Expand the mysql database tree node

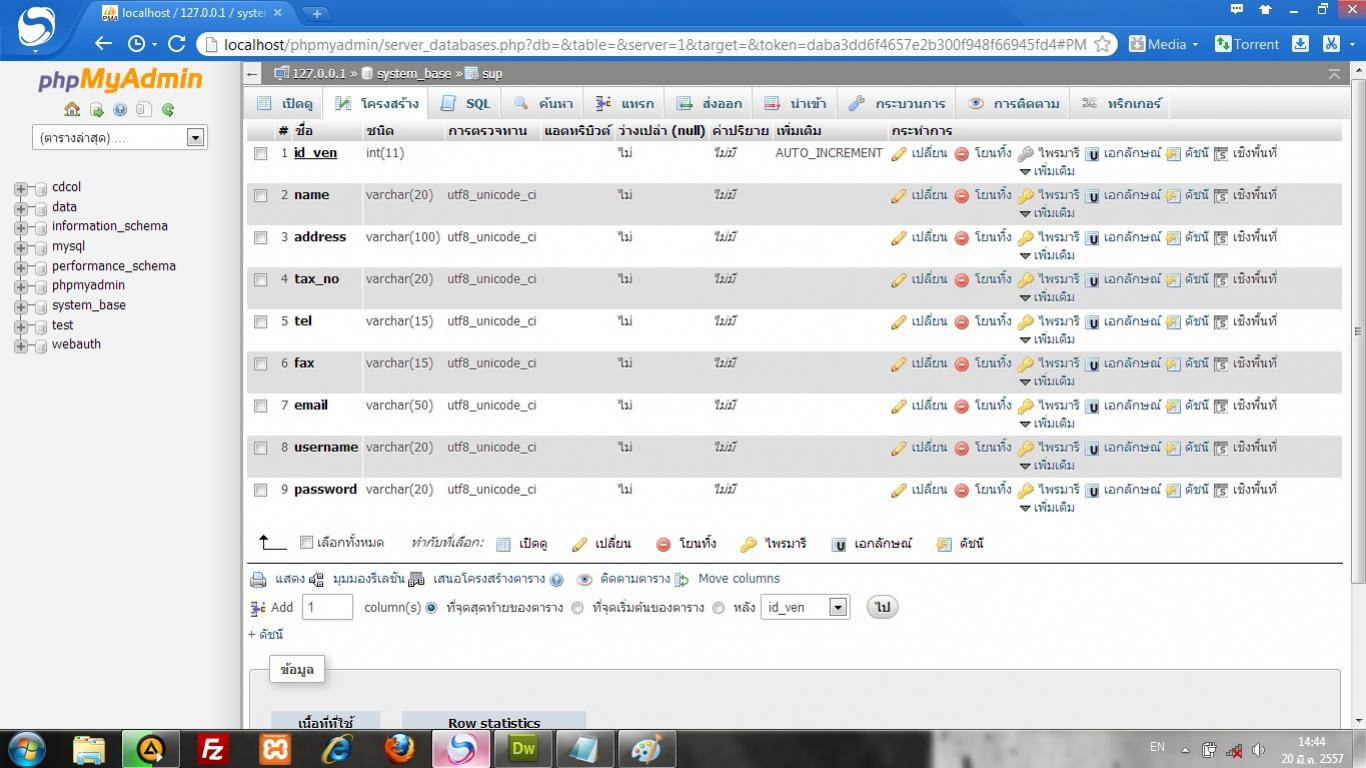[20, 247]
